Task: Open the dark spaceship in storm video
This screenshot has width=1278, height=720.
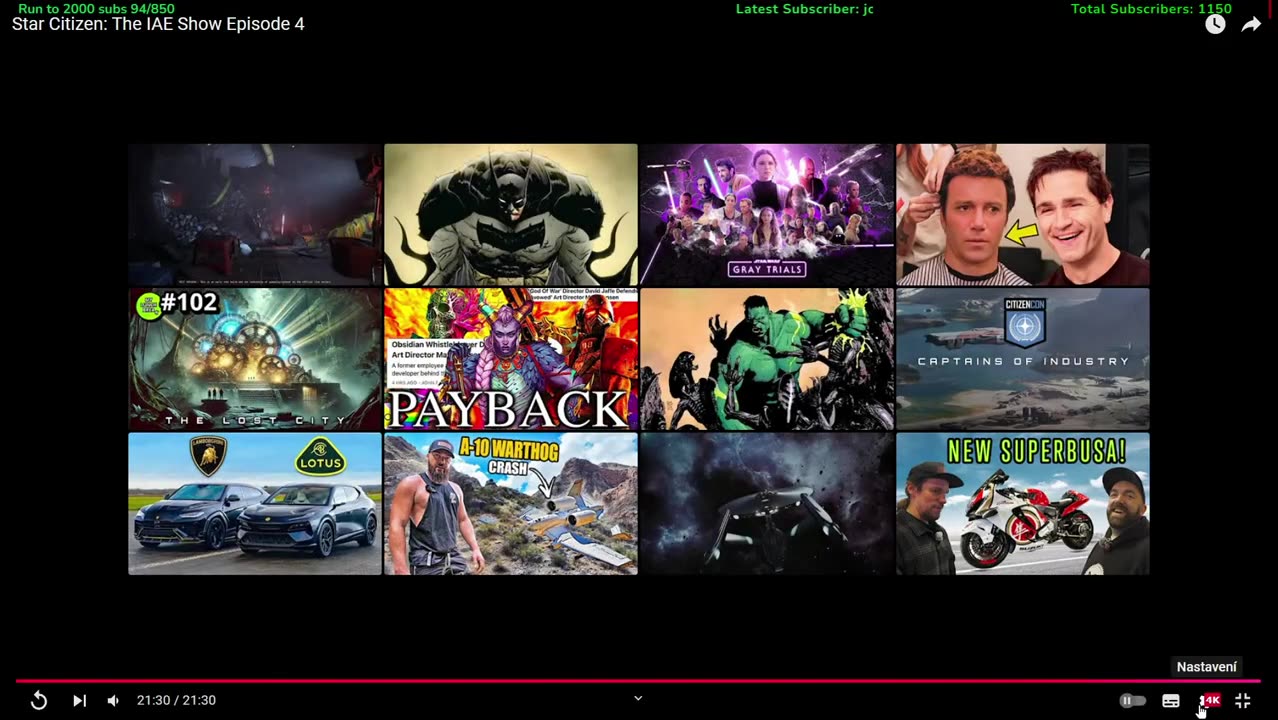Action: (x=767, y=504)
